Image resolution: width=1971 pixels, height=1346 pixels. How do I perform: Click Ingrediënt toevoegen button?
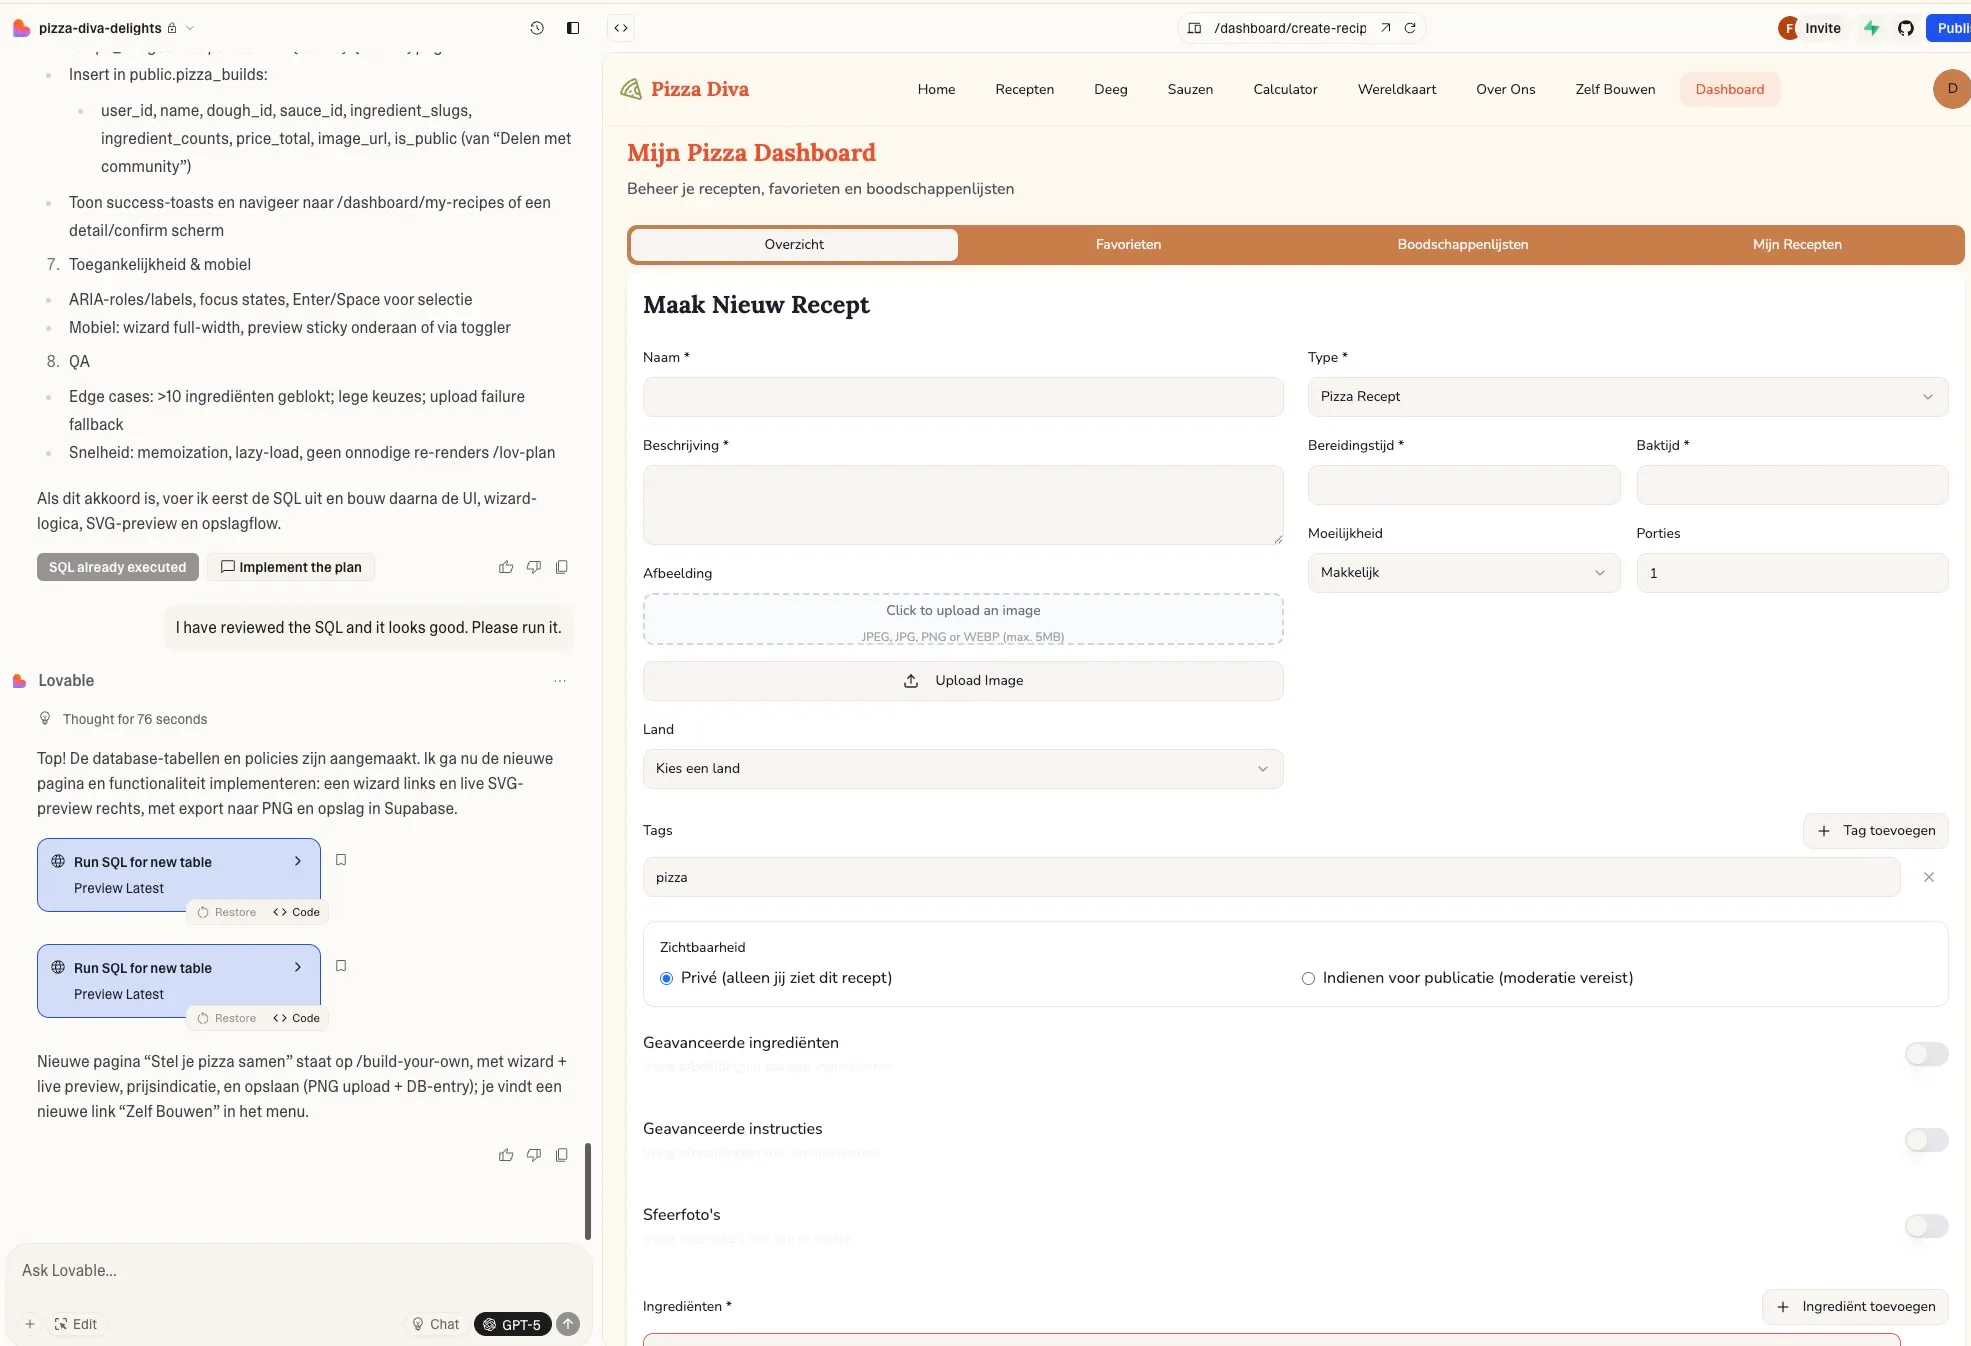click(x=1855, y=1307)
